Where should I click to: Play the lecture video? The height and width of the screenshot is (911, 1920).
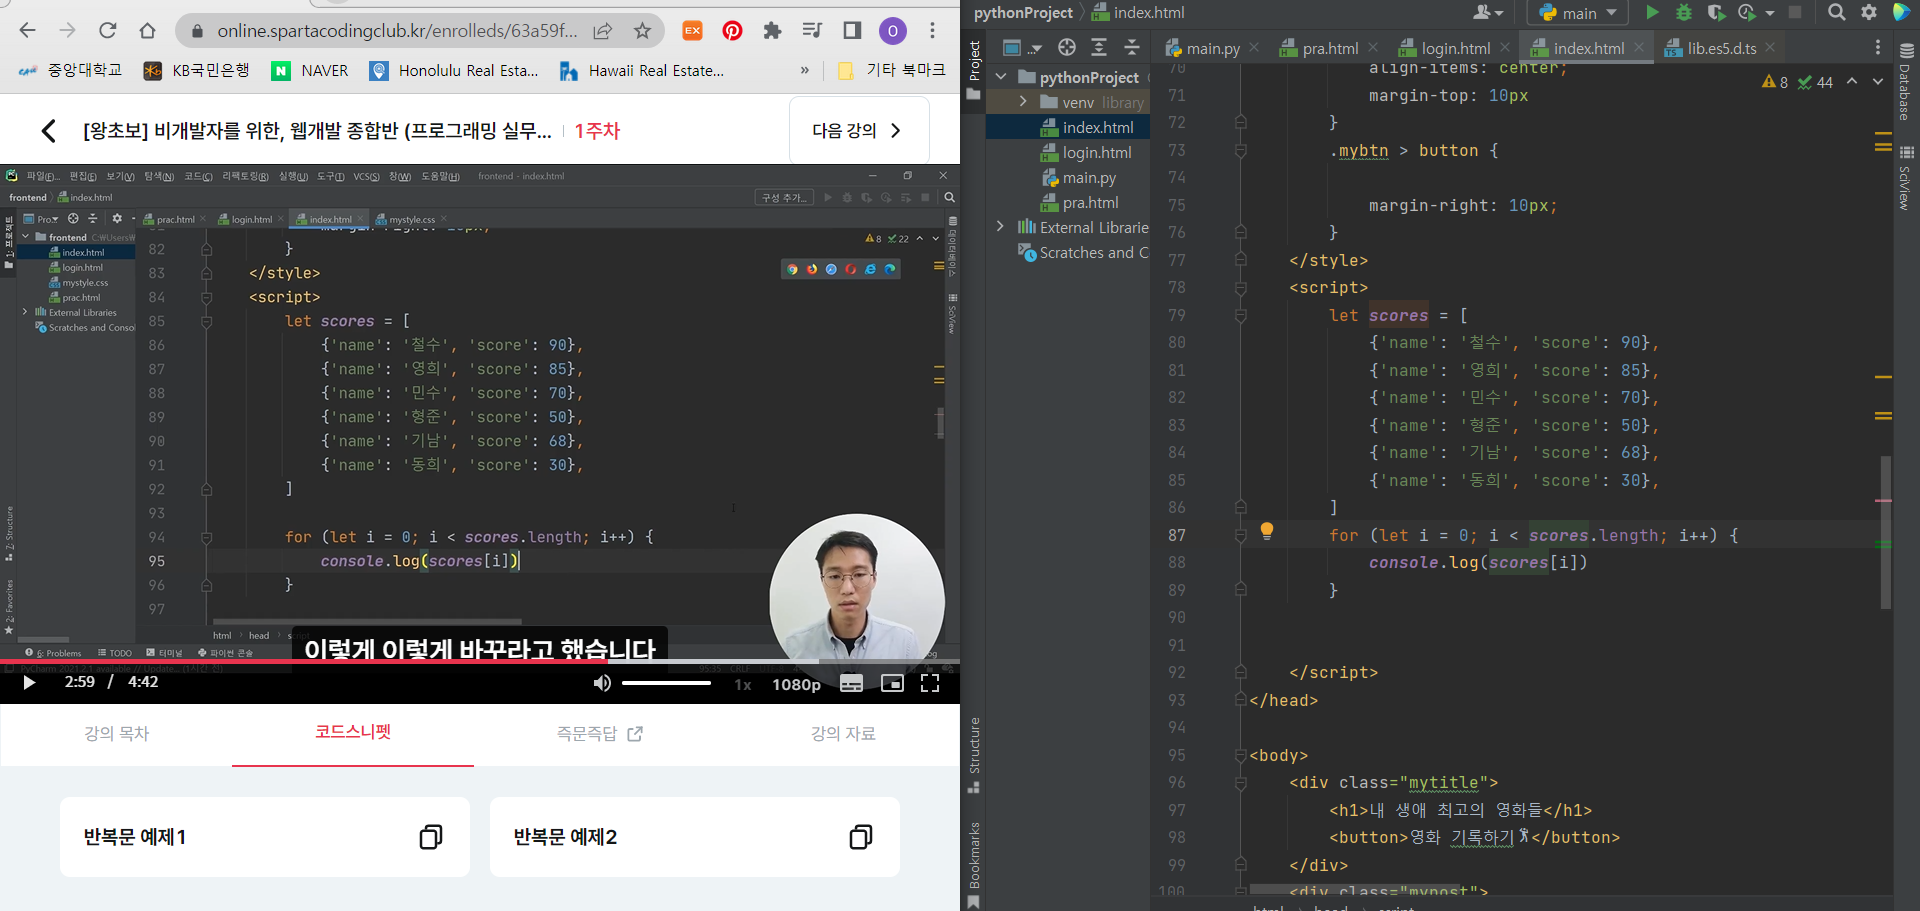[29, 683]
